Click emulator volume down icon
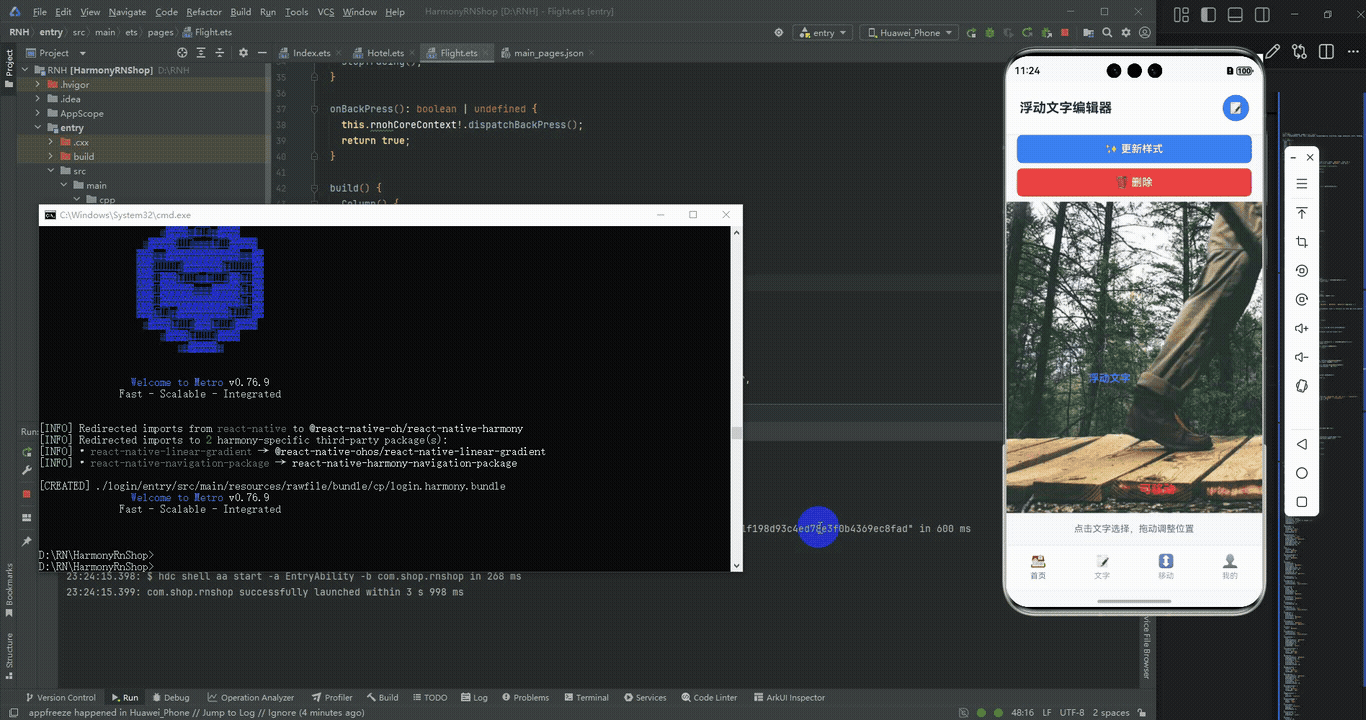 1301,357
